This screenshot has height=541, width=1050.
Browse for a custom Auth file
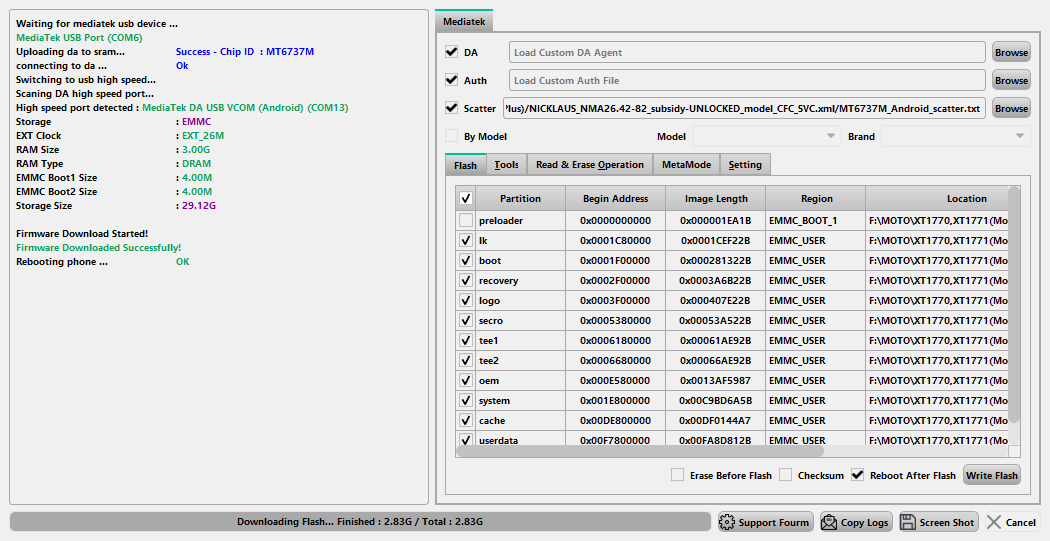pos(1011,80)
